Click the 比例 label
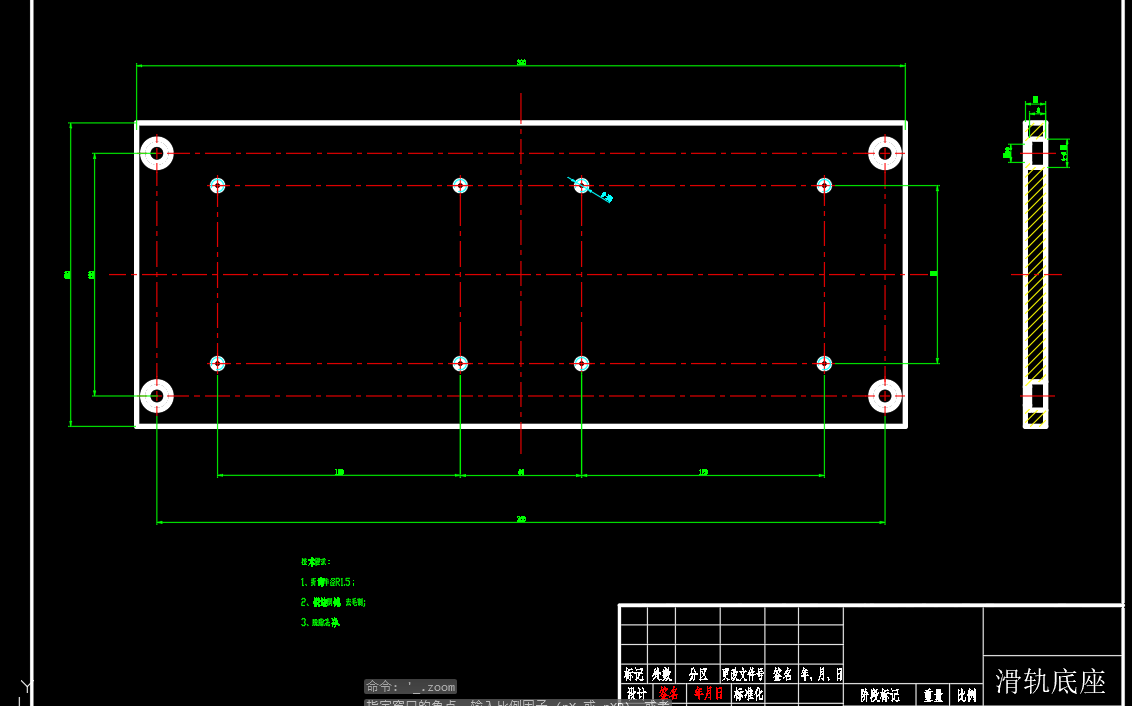Viewport: 1132px width, 706px height. tap(967, 696)
